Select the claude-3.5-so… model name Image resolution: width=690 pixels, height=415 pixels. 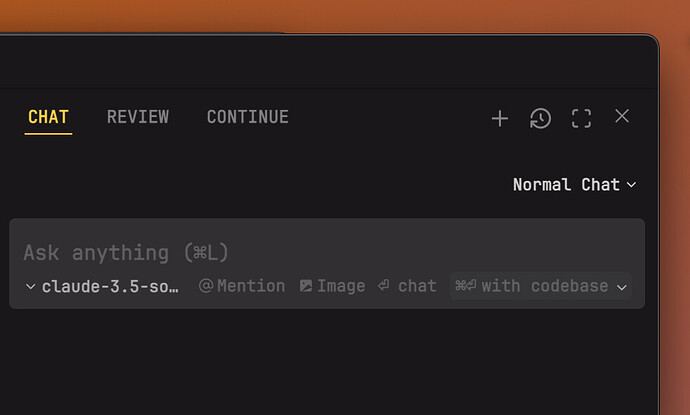(110, 287)
